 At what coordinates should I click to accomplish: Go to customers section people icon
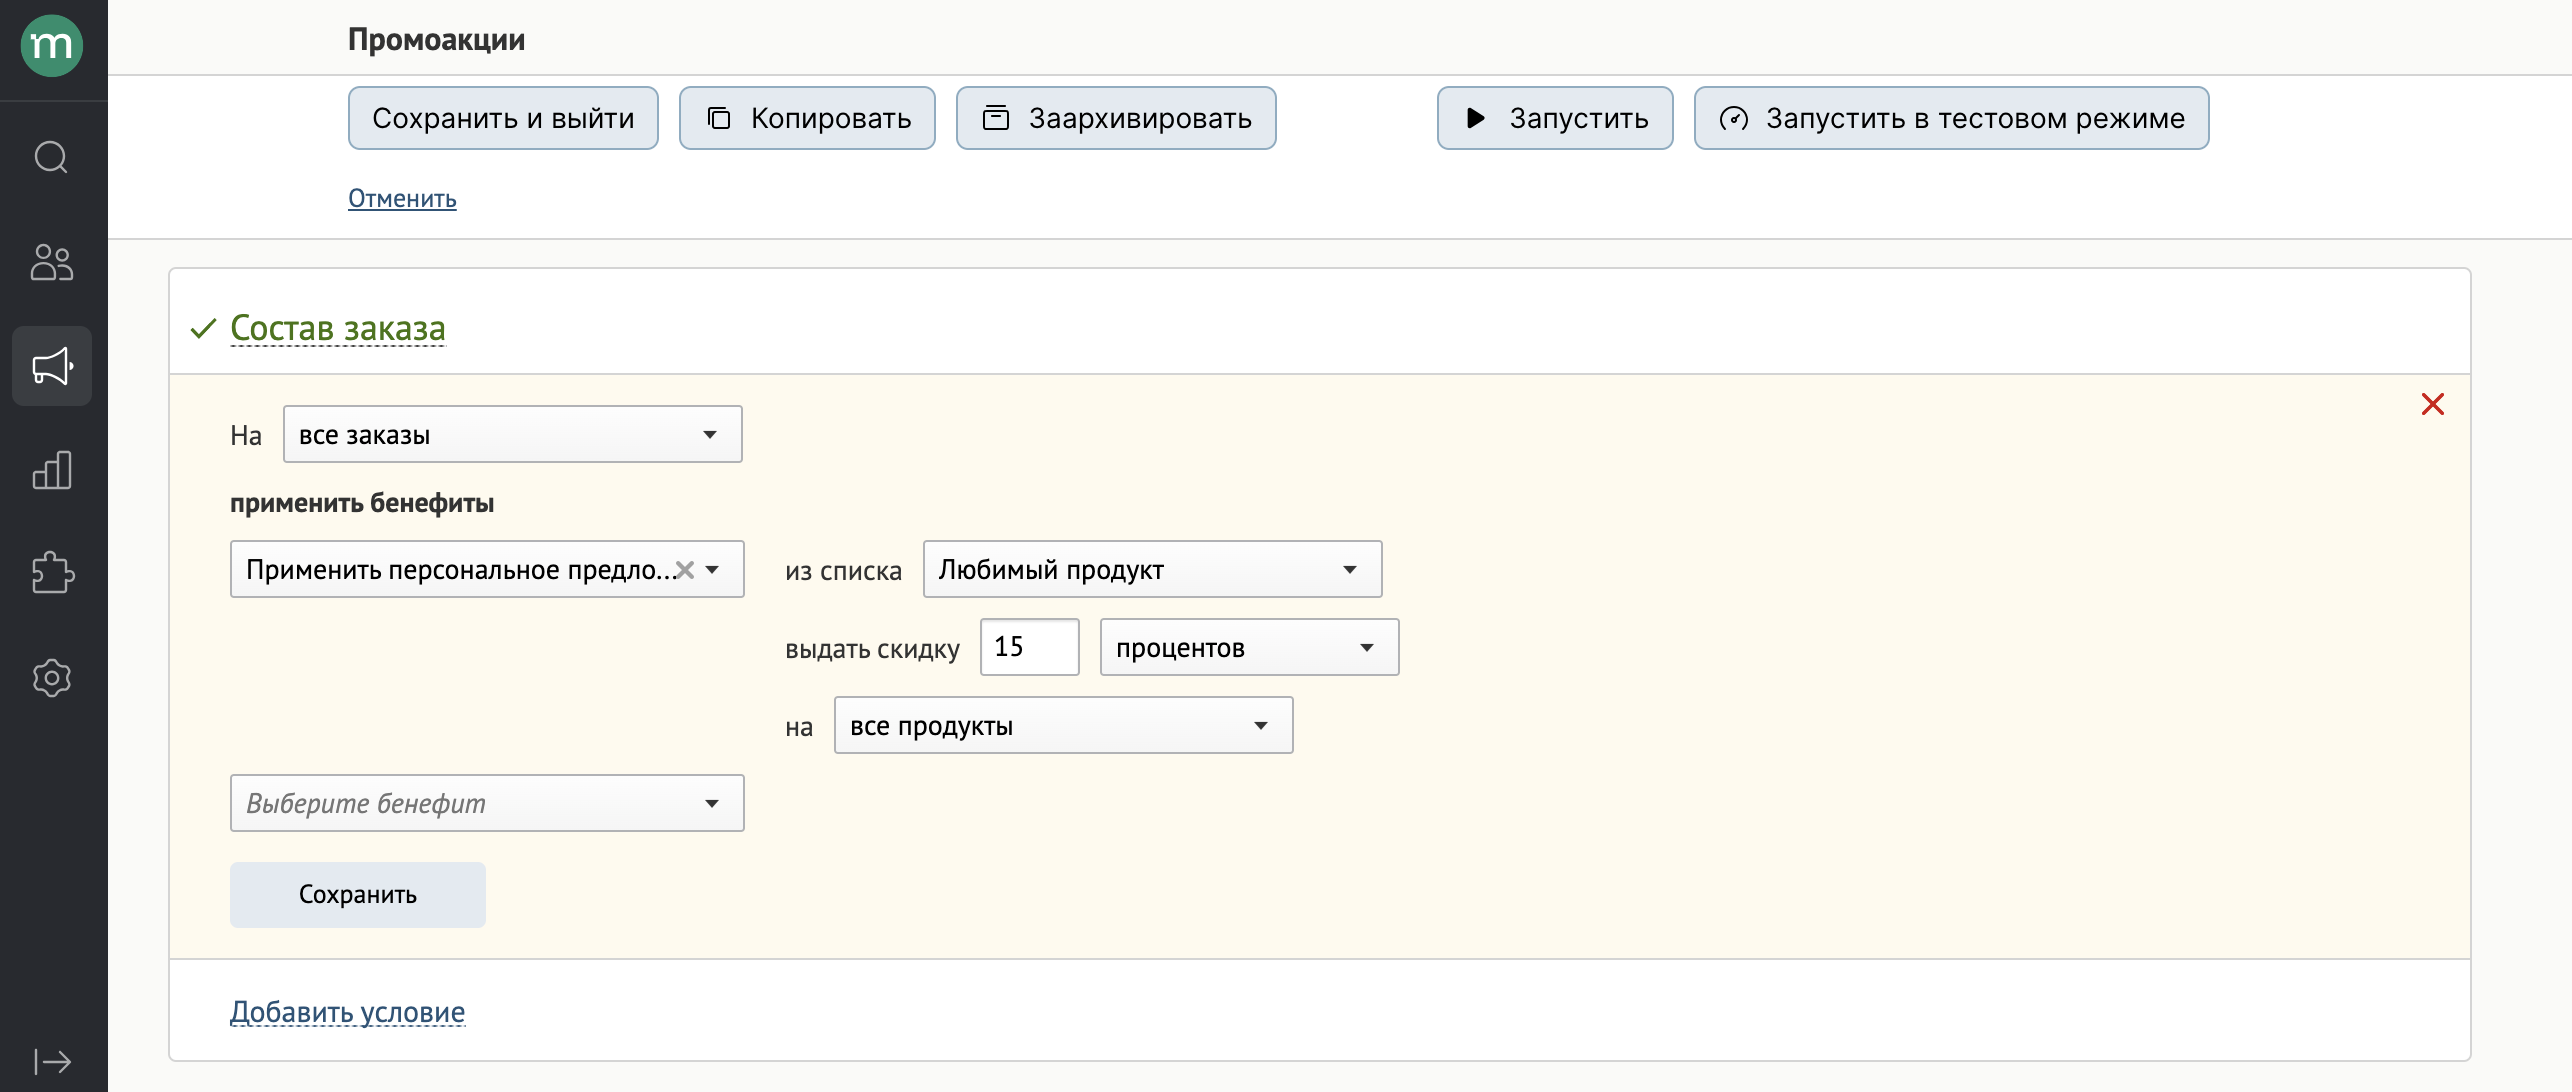coord(52,262)
